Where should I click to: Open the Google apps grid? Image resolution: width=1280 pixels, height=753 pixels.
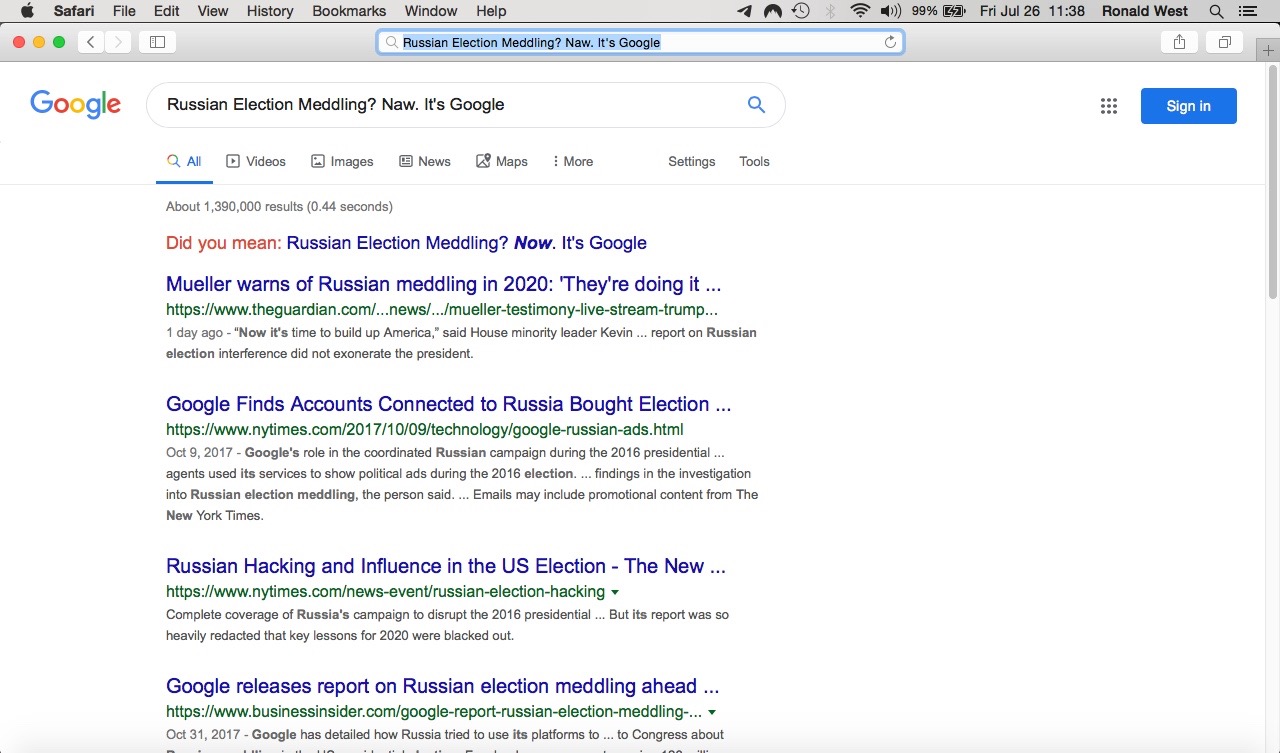tap(1108, 106)
